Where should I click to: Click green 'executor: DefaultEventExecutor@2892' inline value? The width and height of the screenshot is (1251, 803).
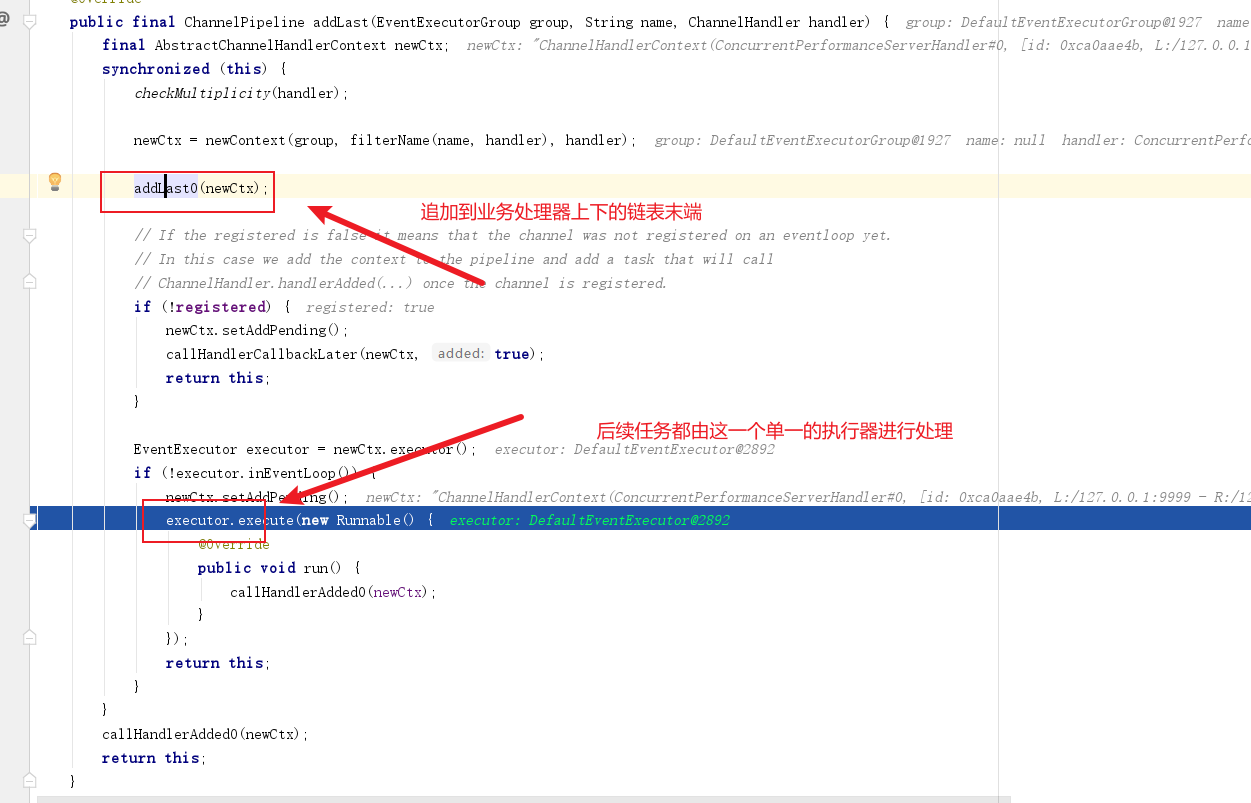(x=589, y=520)
